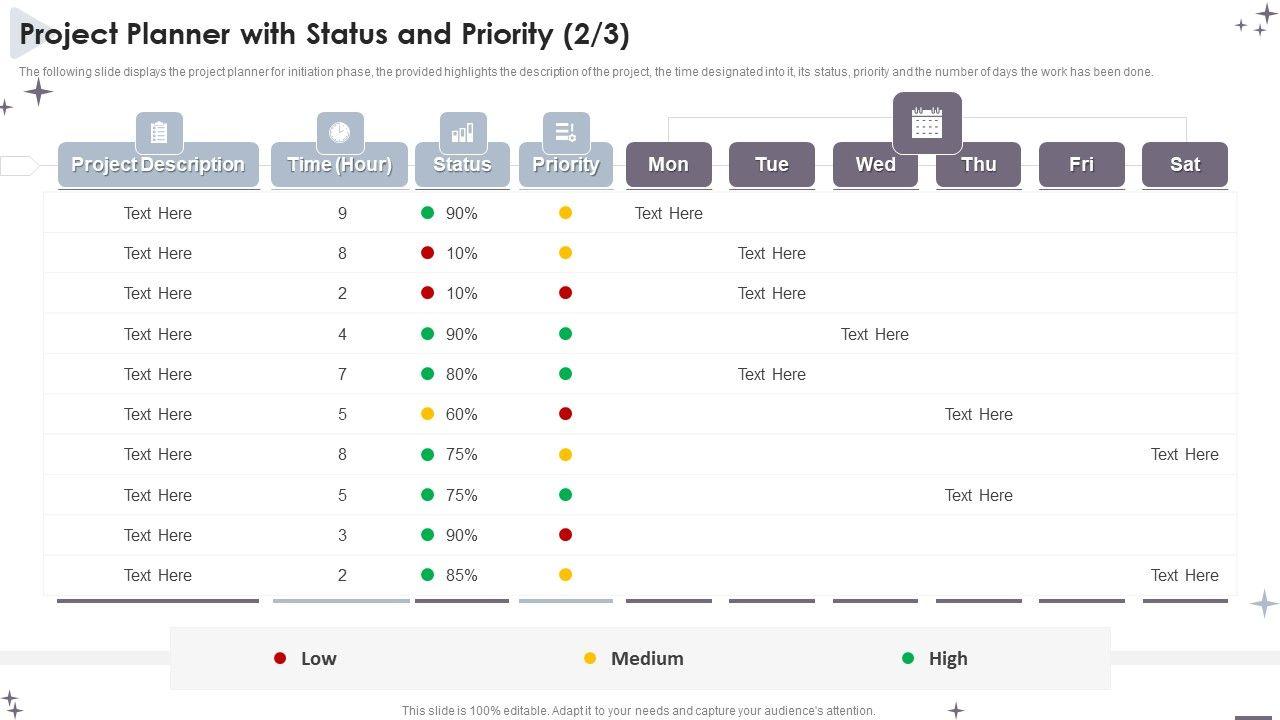
Task: Click the Project Description column header
Action: tap(158, 164)
